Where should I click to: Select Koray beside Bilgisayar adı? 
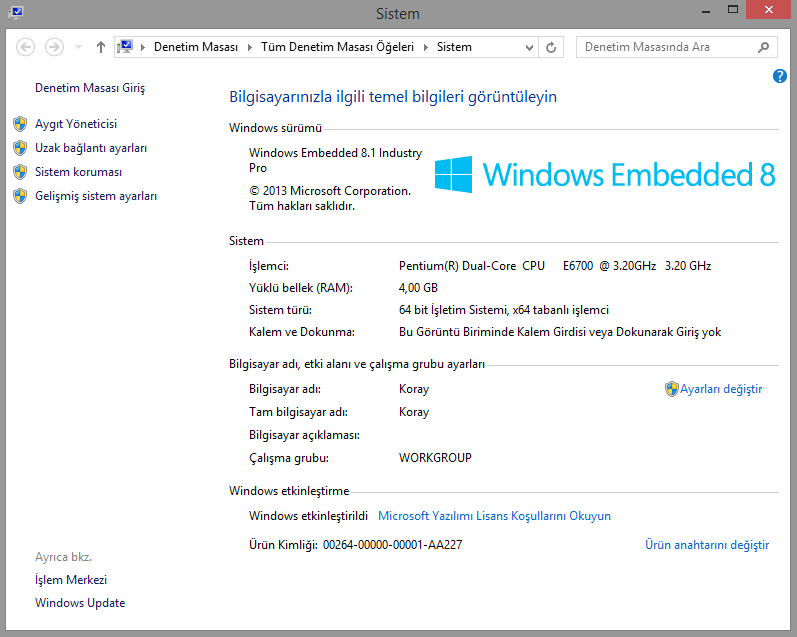414,389
